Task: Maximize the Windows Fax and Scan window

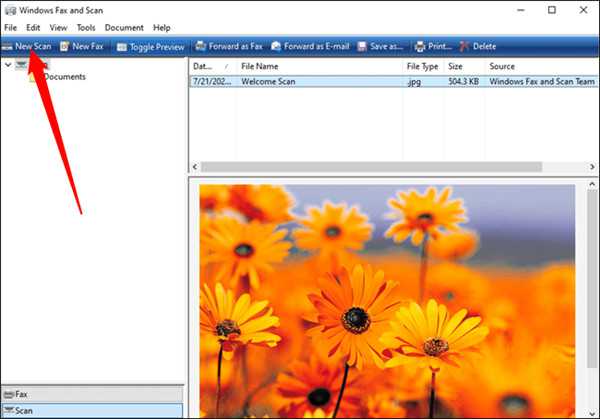Action: point(552,10)
